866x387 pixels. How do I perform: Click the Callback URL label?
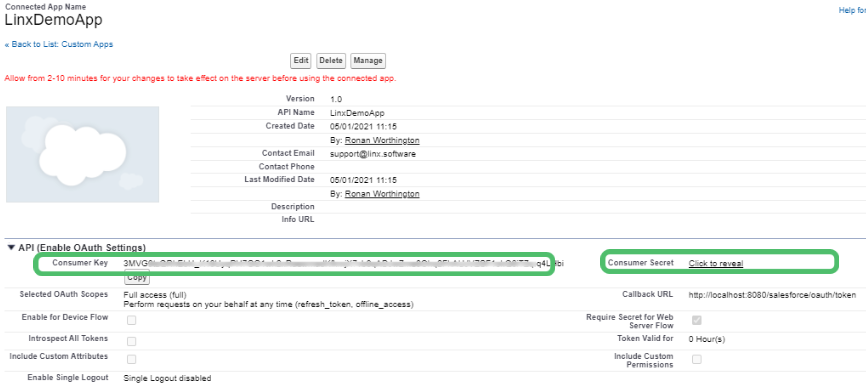[x=647, y=294]
